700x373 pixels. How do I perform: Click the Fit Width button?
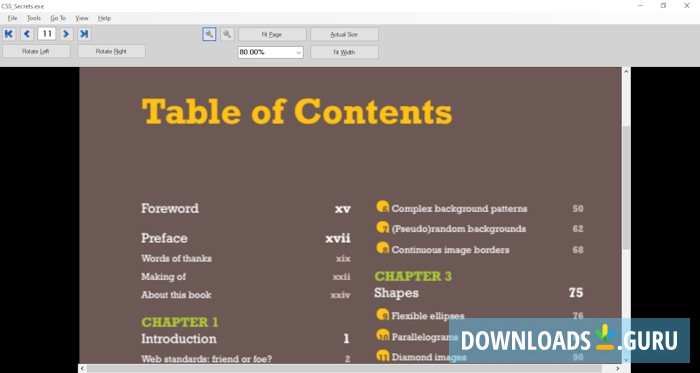344,52
